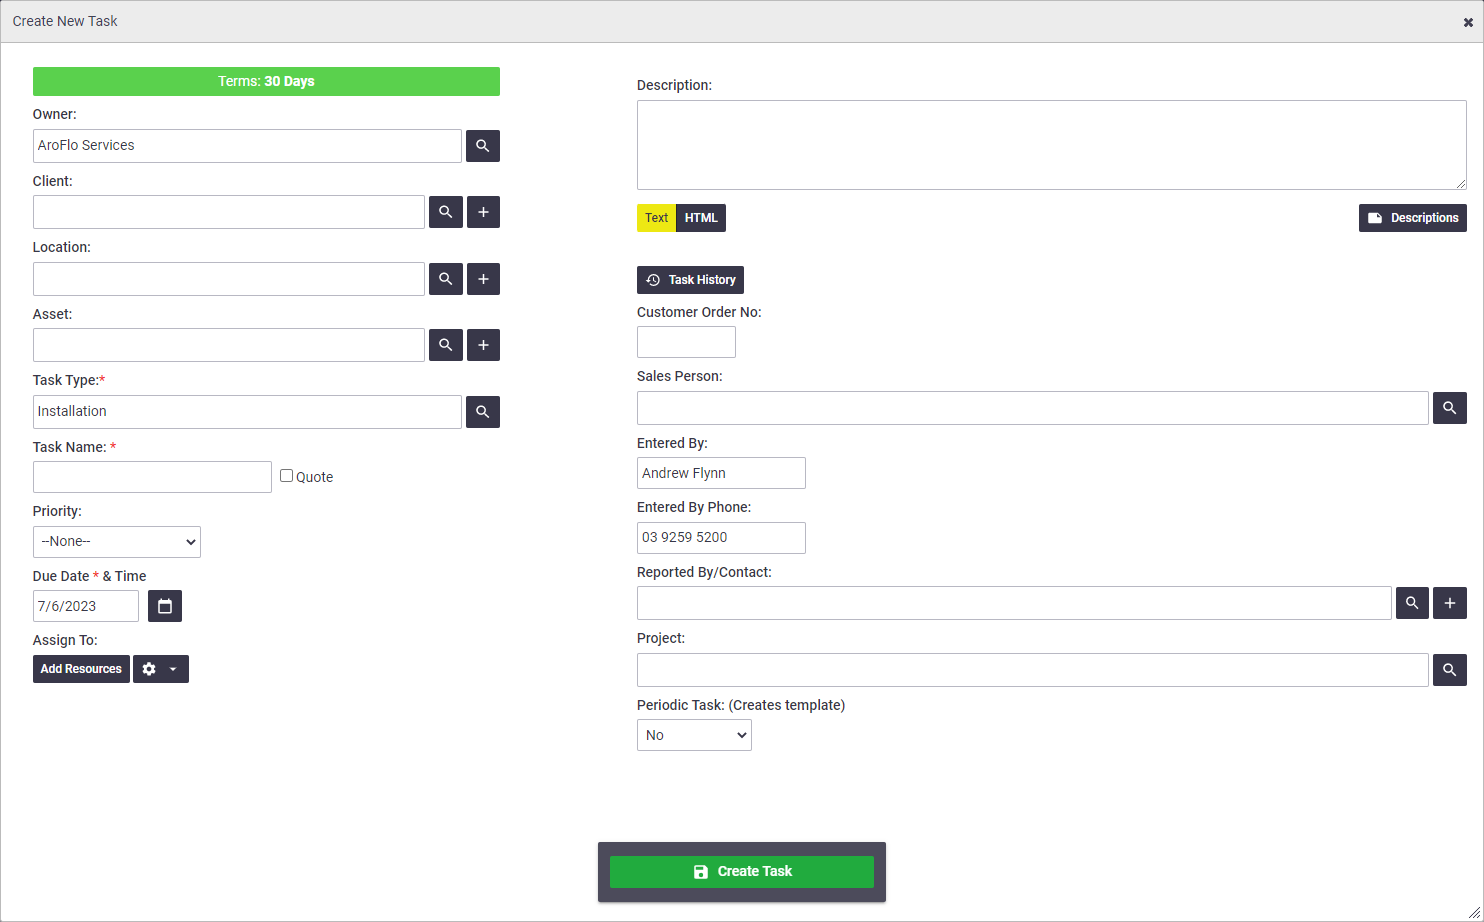Search Sales Person with magnifier icon

[1450, 408]
